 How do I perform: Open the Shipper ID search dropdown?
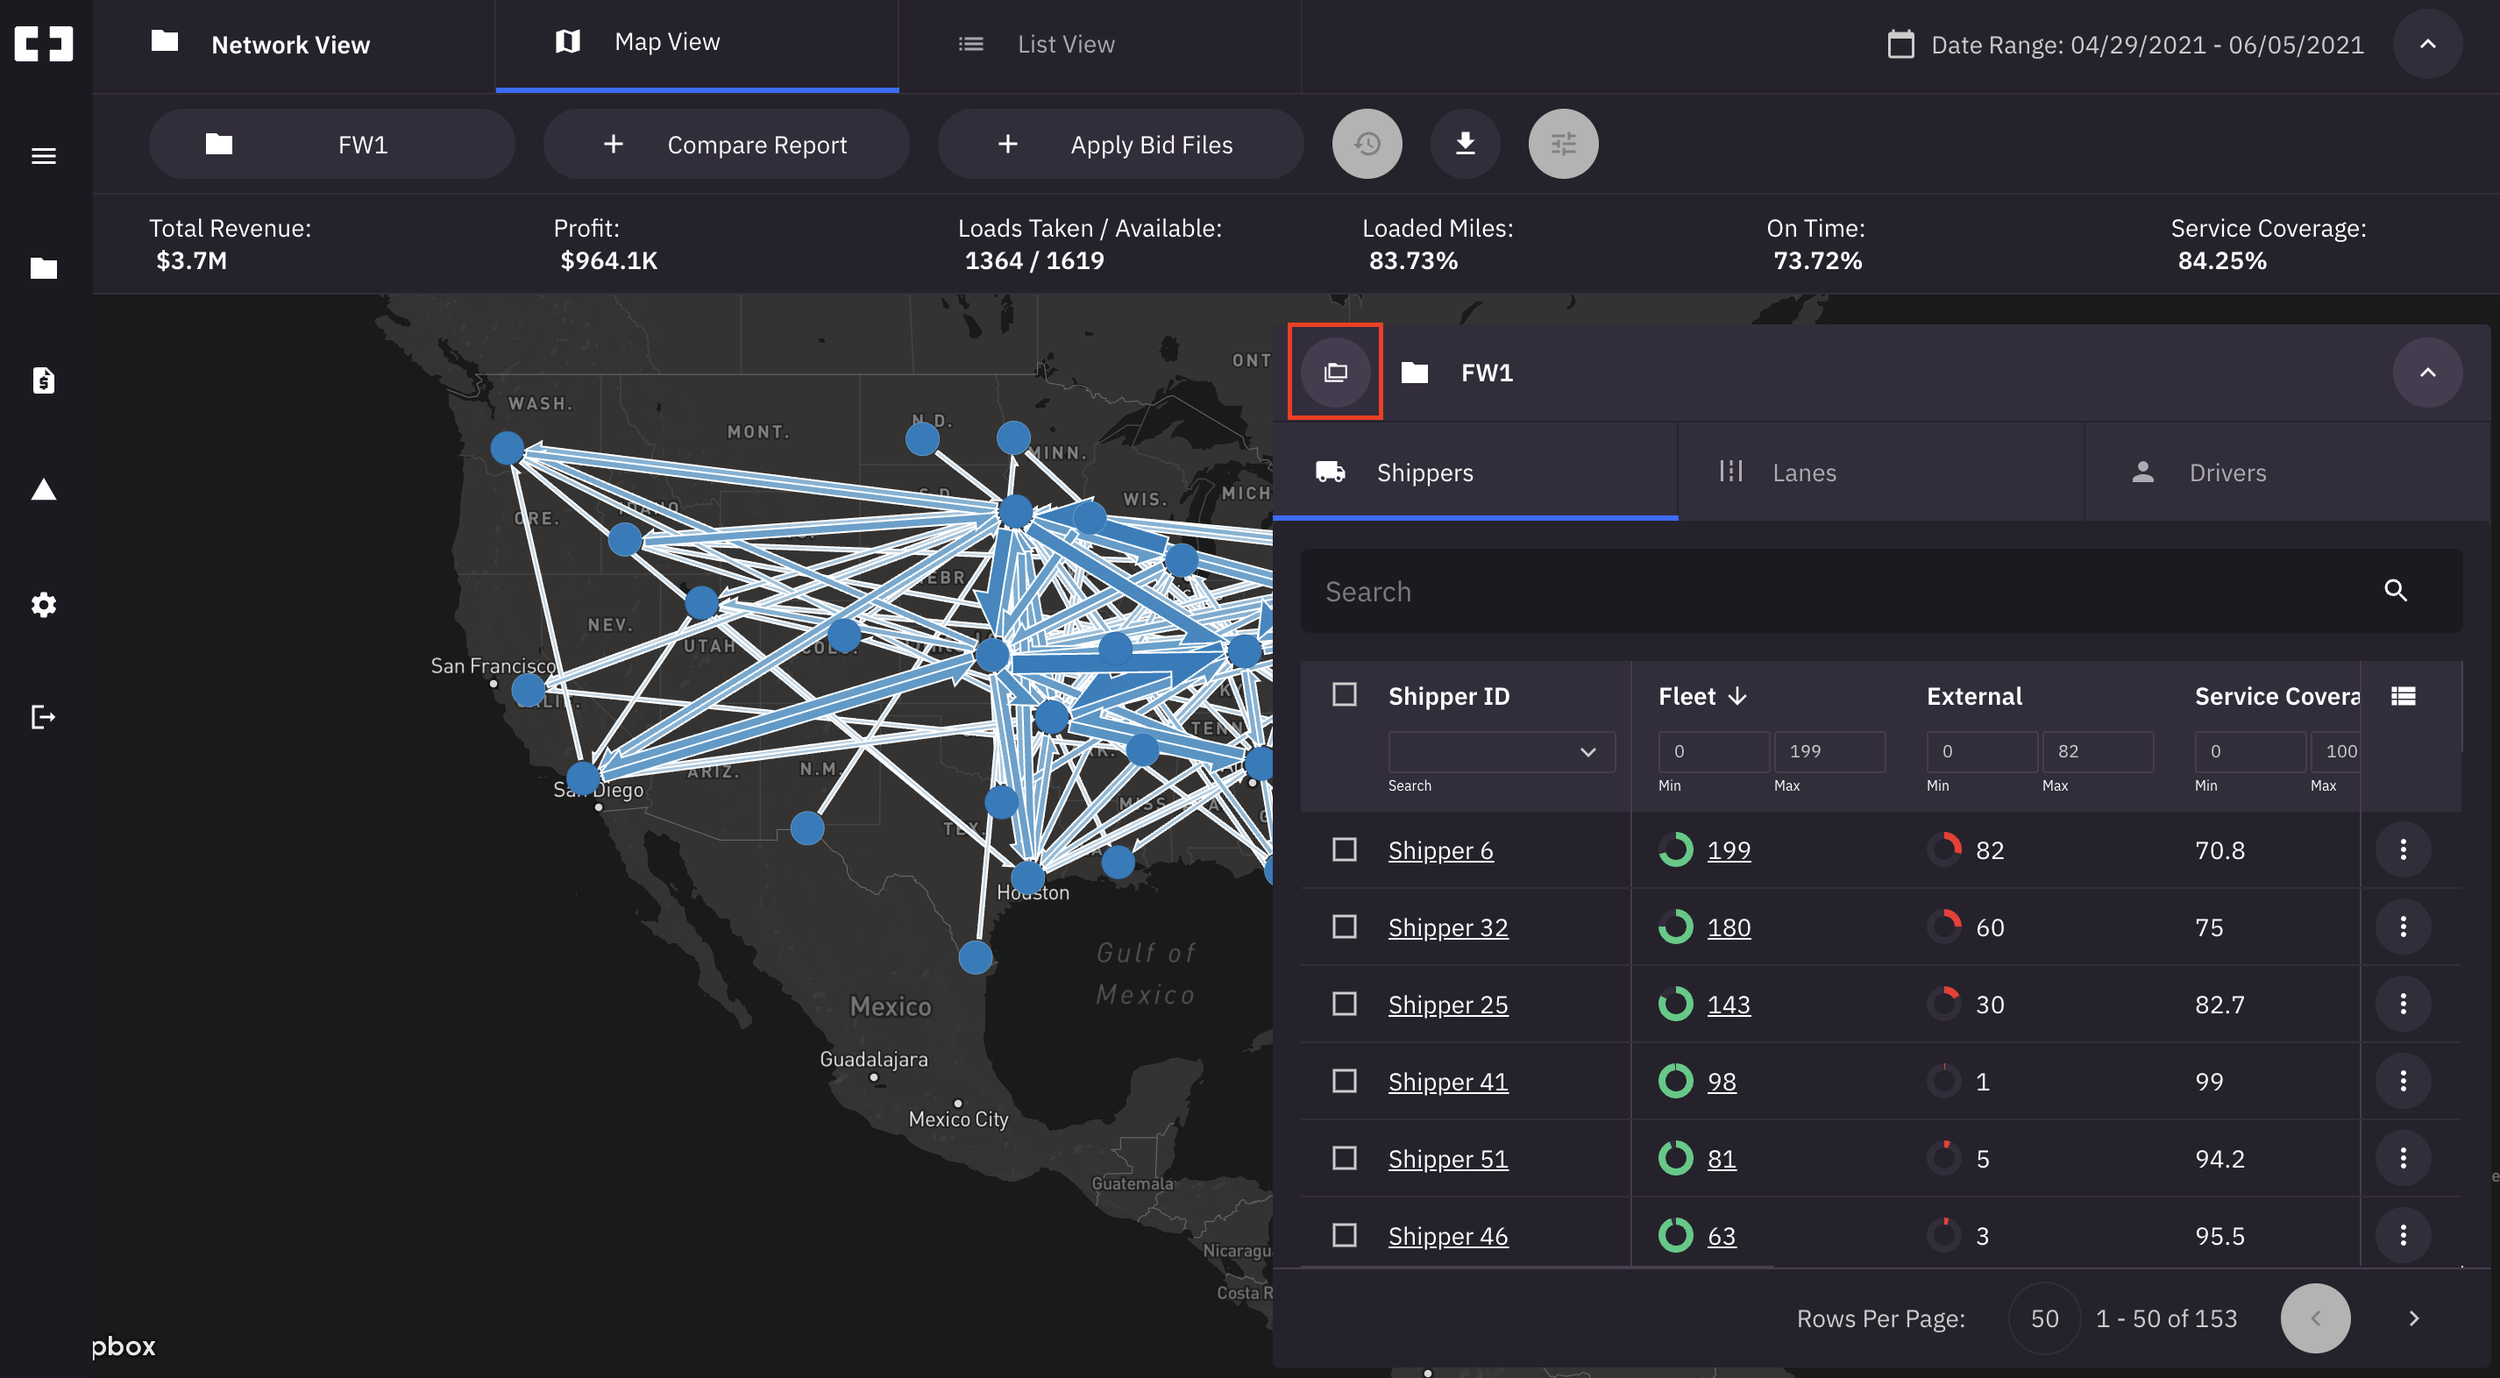pos(1501,751)
